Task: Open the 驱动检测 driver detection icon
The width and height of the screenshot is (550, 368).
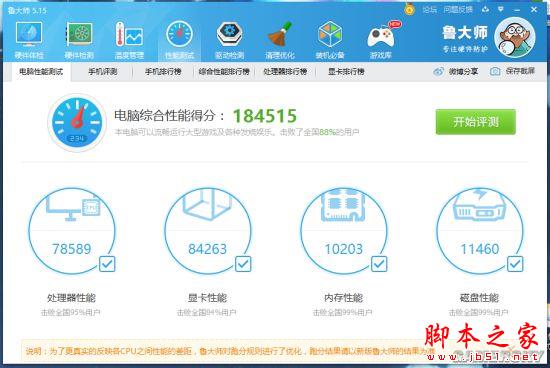Action: tap(229, 34)
